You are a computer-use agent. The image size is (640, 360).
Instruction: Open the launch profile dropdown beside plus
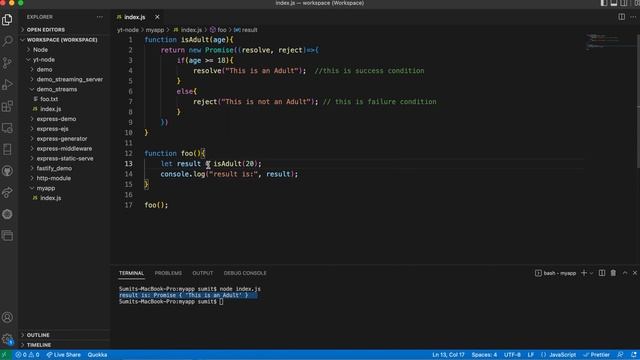pyautogui.click(x=591, y=273)
